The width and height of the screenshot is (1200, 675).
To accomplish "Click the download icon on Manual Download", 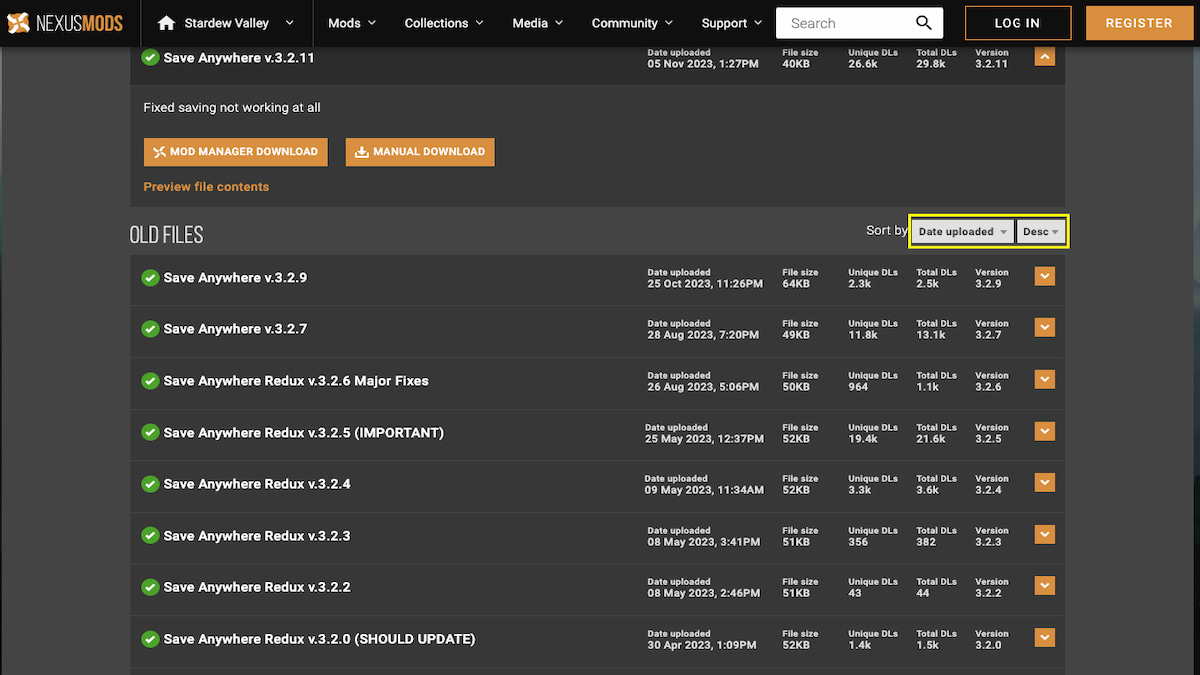I will tap(362, 152).
